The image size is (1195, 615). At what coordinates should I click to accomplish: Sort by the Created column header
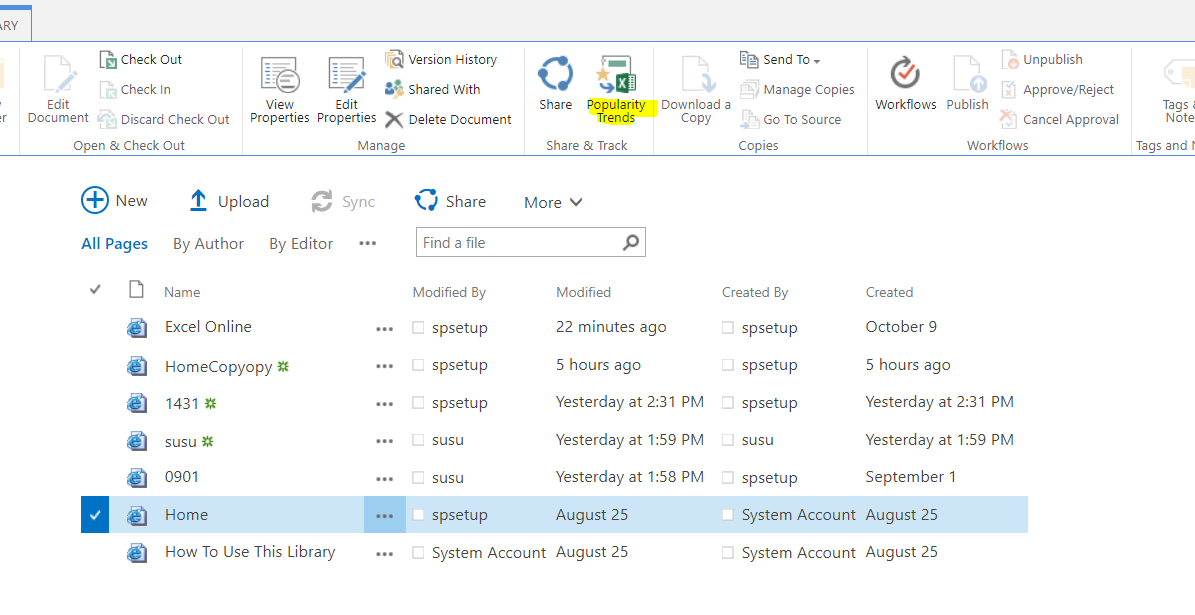pyautogui.click(x=889, y=292)
